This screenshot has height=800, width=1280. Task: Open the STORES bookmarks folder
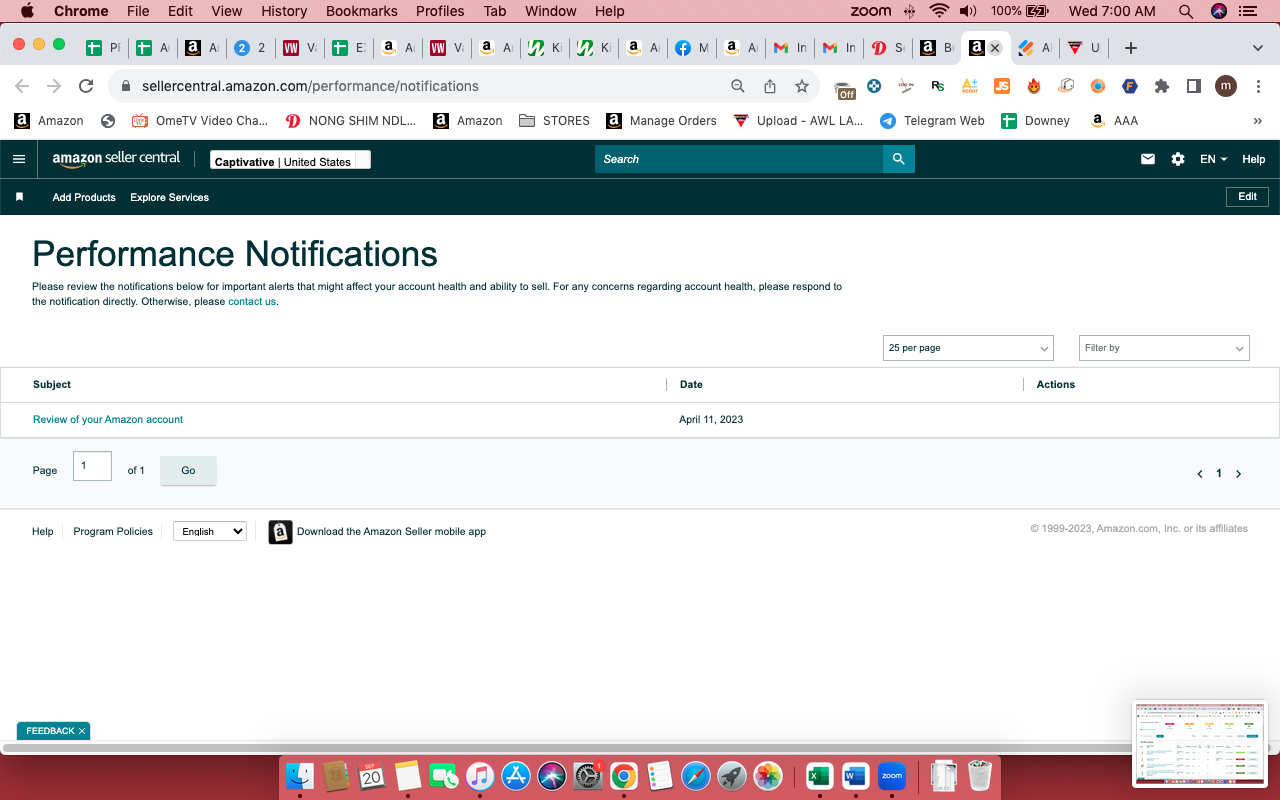coord(554,121)
